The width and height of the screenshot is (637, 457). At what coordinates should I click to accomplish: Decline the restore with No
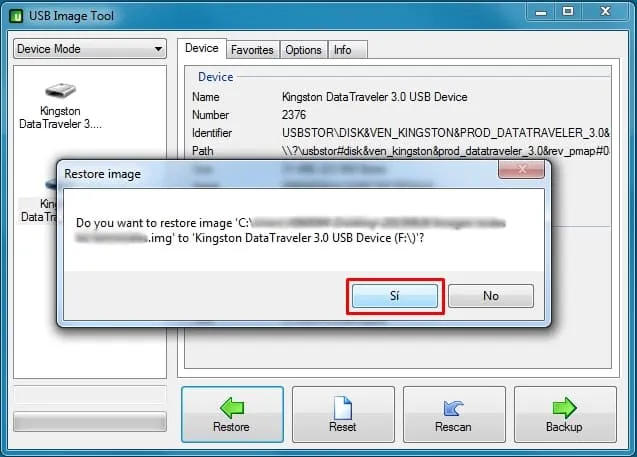point(491,296)
